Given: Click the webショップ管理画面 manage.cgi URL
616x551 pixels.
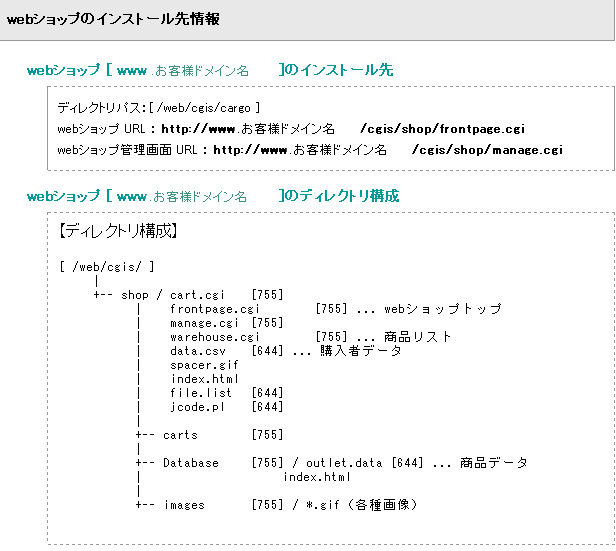Looking at the screenshot, I should pyautogui.click(x=388, y=150).
